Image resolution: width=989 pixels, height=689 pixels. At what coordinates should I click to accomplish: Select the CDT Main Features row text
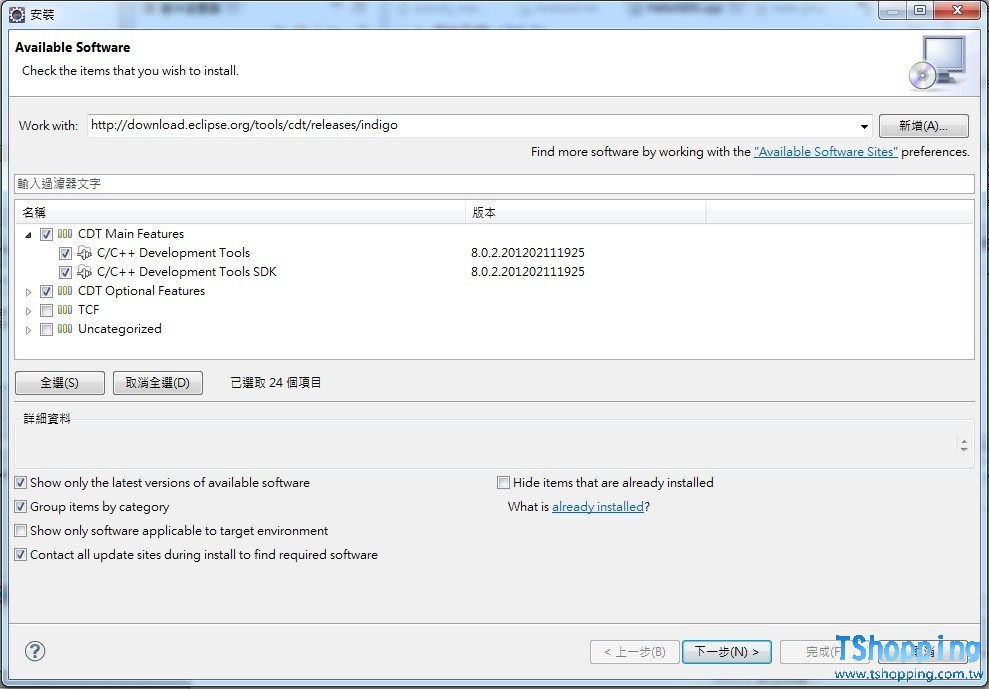131,234
